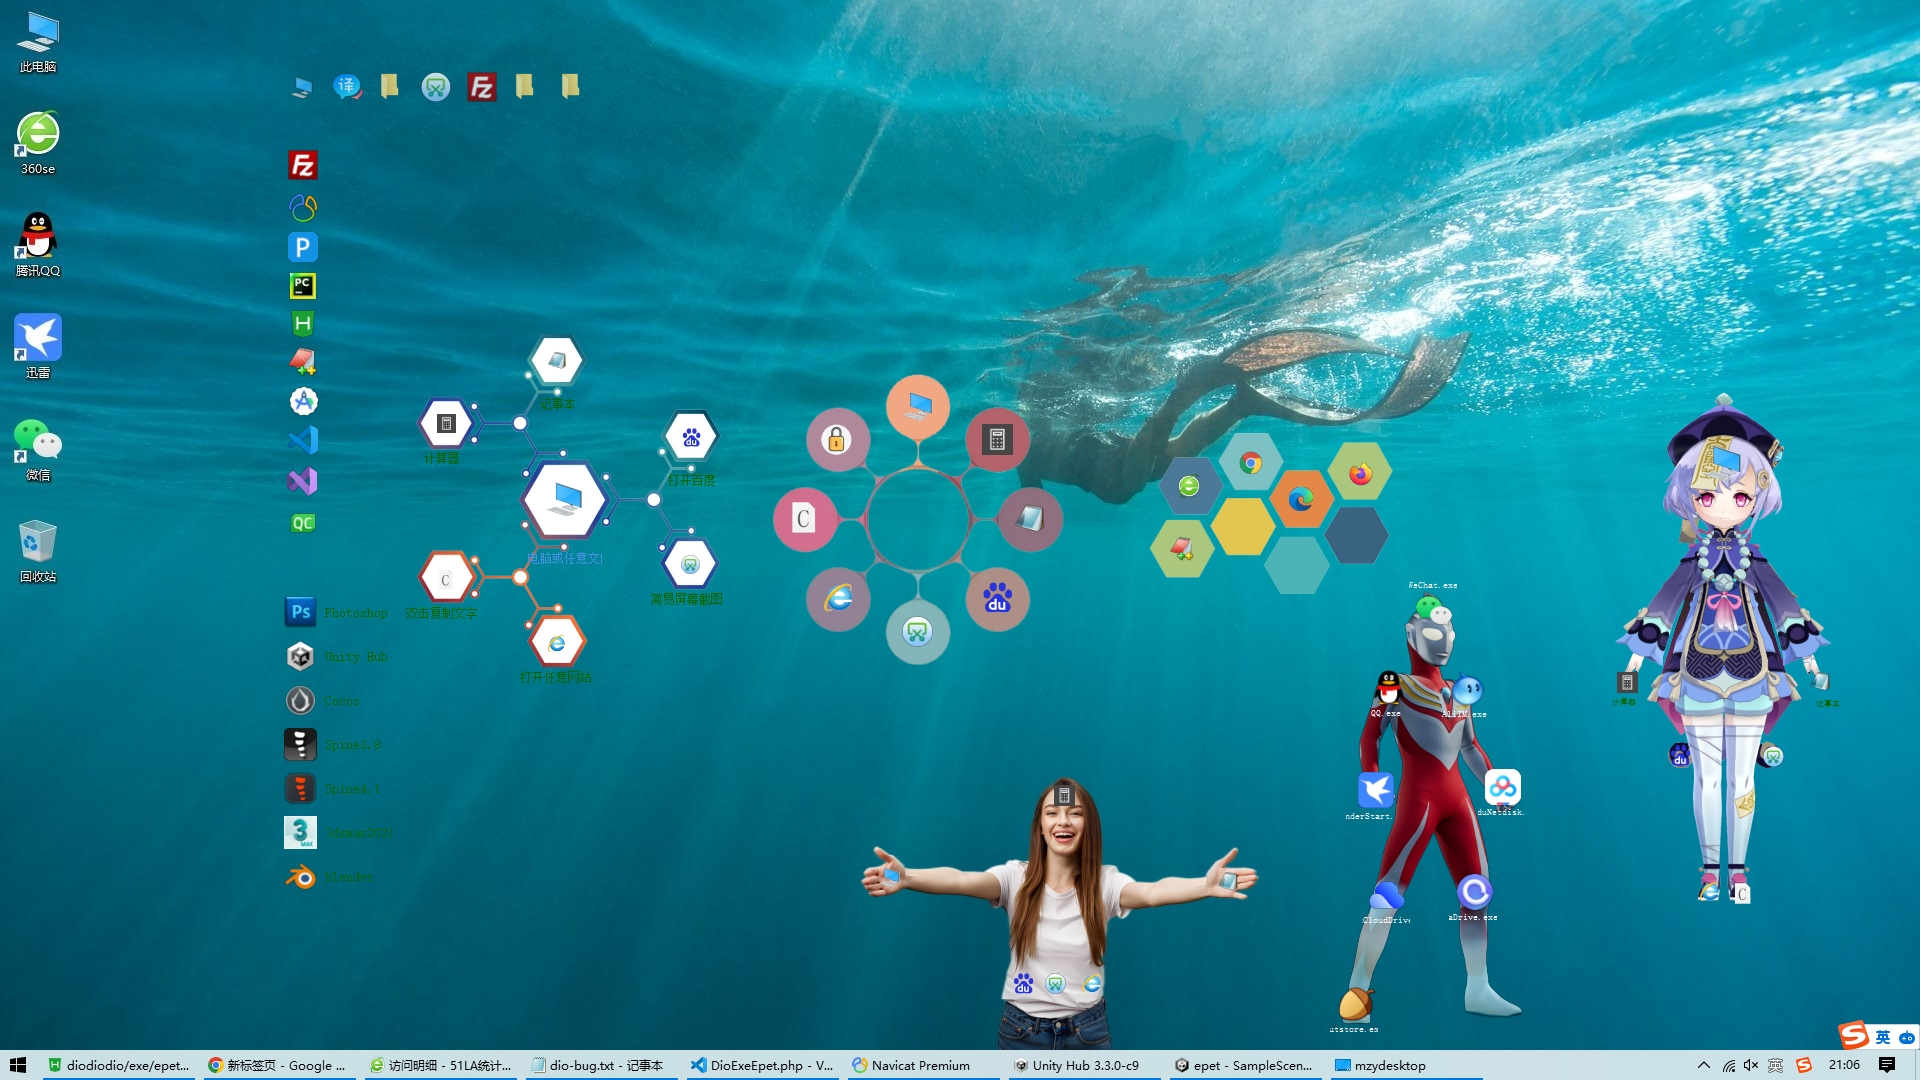This screenshot has width=1920, height=1080.
Task: Click the nutstore acorn icon at Ultraman's foot
Action: [x=1356, y=1003]
